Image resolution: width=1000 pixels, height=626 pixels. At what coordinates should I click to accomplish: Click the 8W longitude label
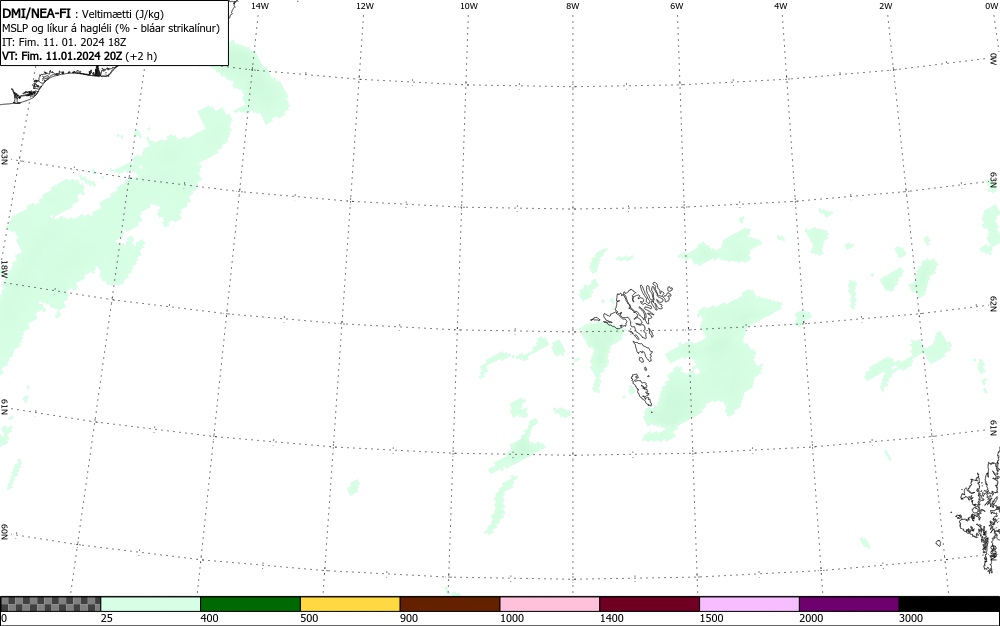(572, 6)
